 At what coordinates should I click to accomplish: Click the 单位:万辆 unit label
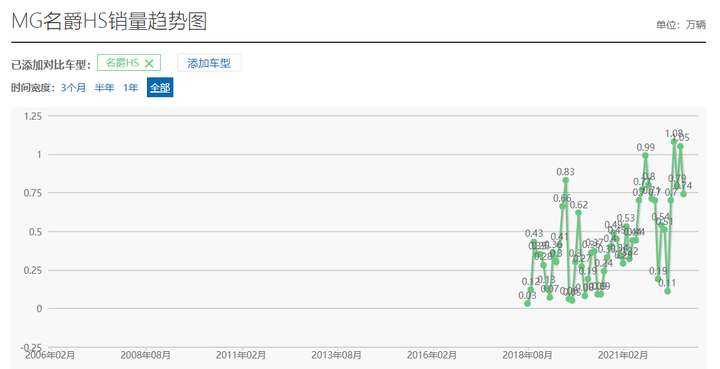click(681, 25)
